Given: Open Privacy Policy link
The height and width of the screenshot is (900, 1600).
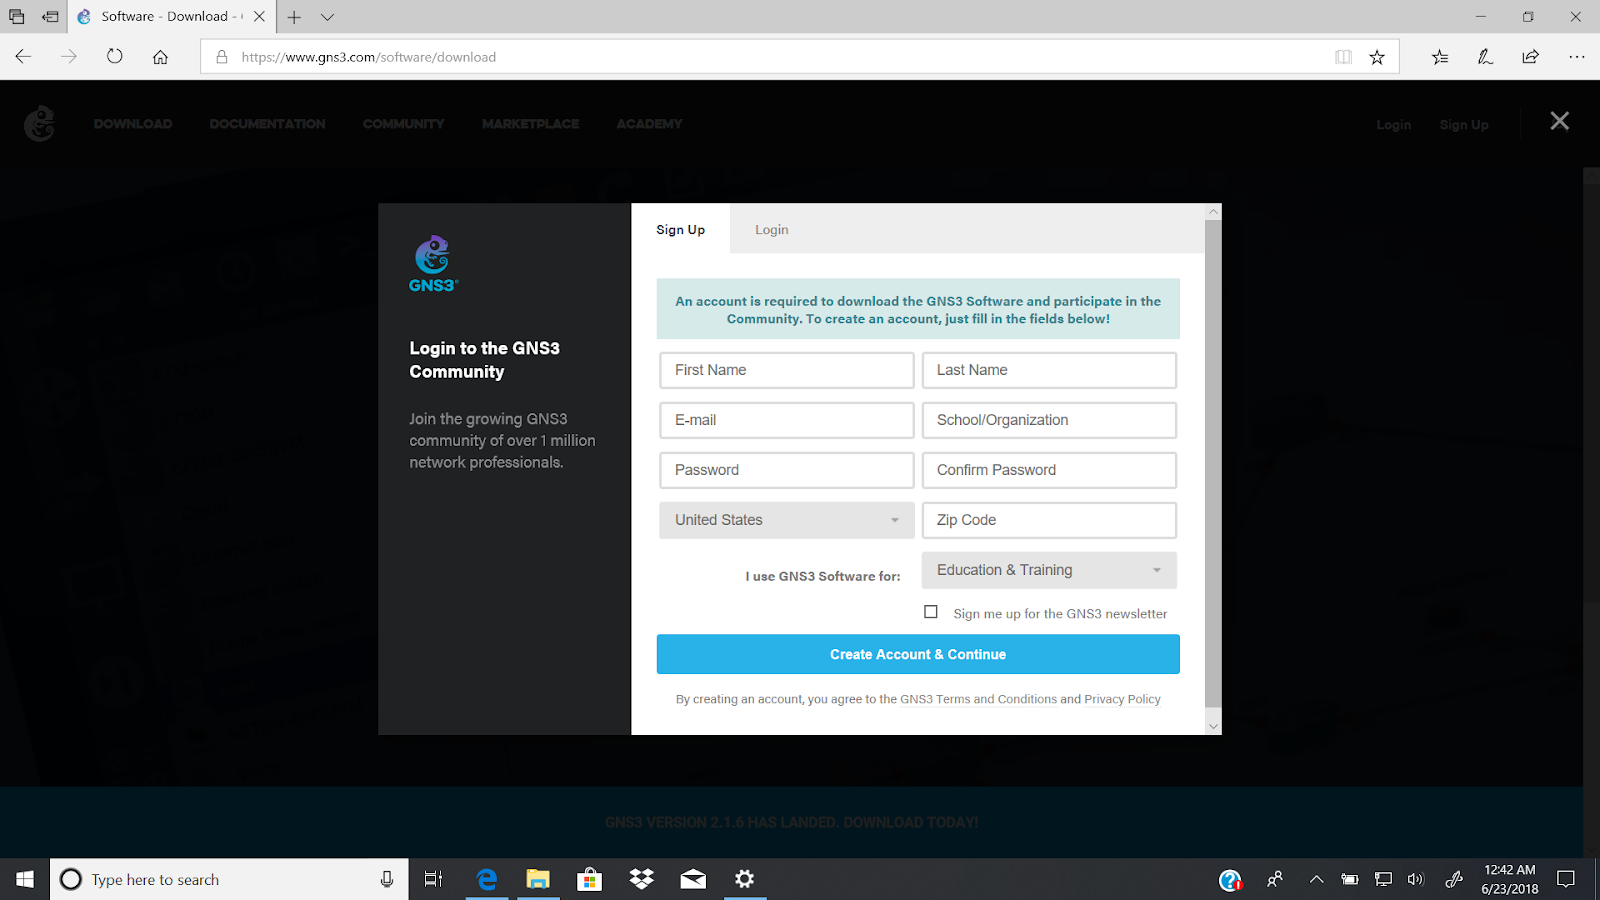Looking at the screenshot, I should (1122, 699).
